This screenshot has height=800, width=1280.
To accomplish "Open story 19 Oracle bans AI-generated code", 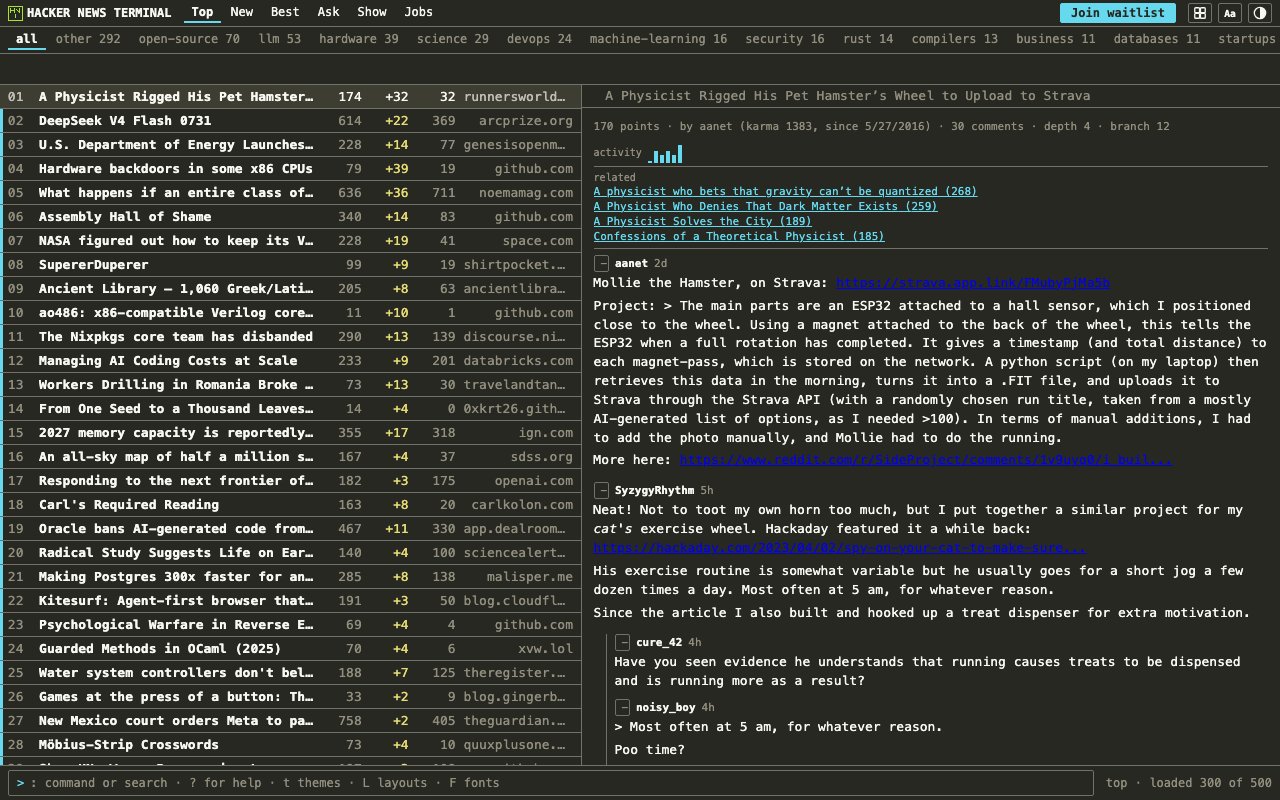I will (290, 529).
